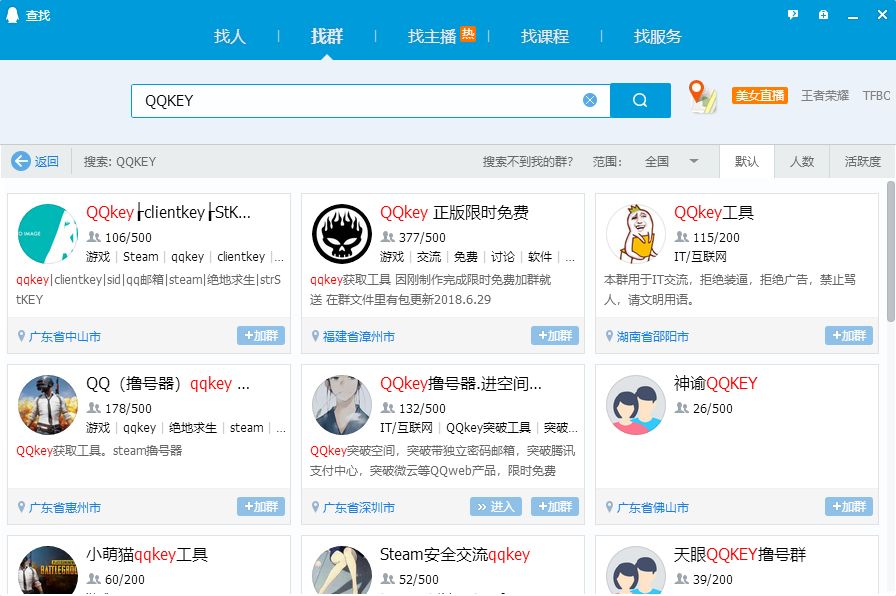Switch to the 找主播 tab
This screenshot has width=896, height=596.
(x=432, y=36)
